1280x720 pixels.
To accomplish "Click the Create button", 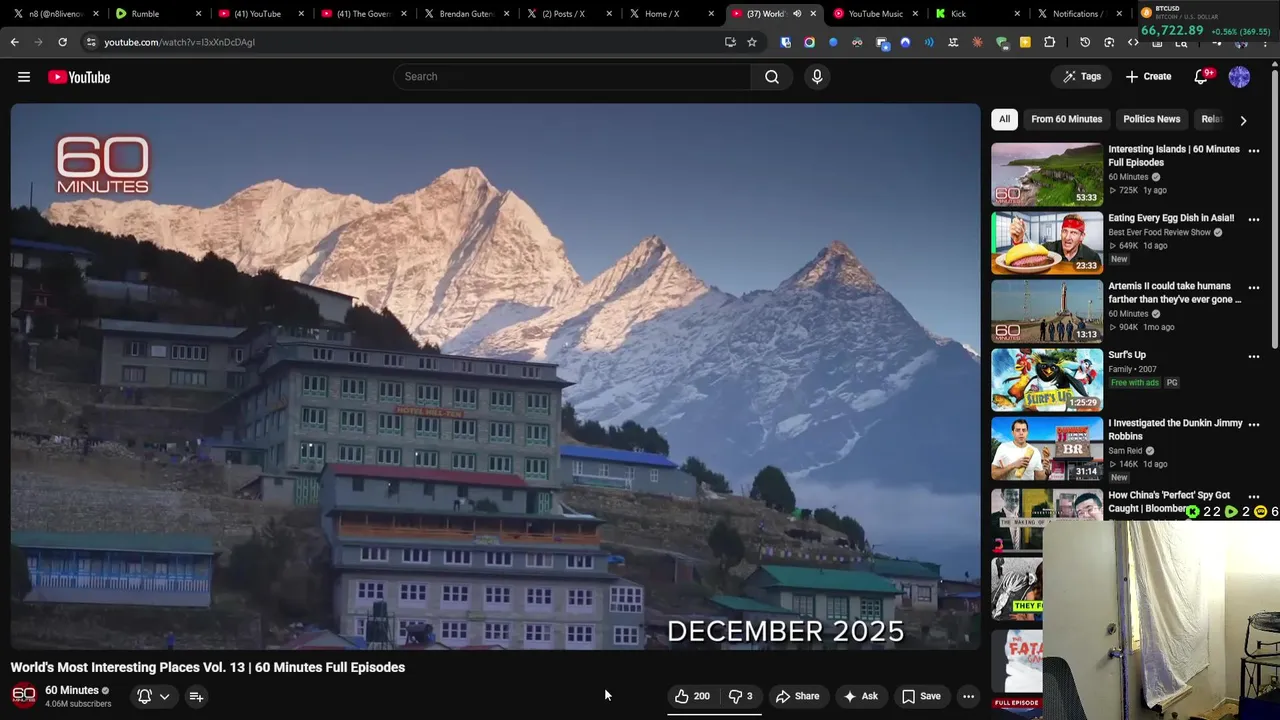I will 1148,77.
